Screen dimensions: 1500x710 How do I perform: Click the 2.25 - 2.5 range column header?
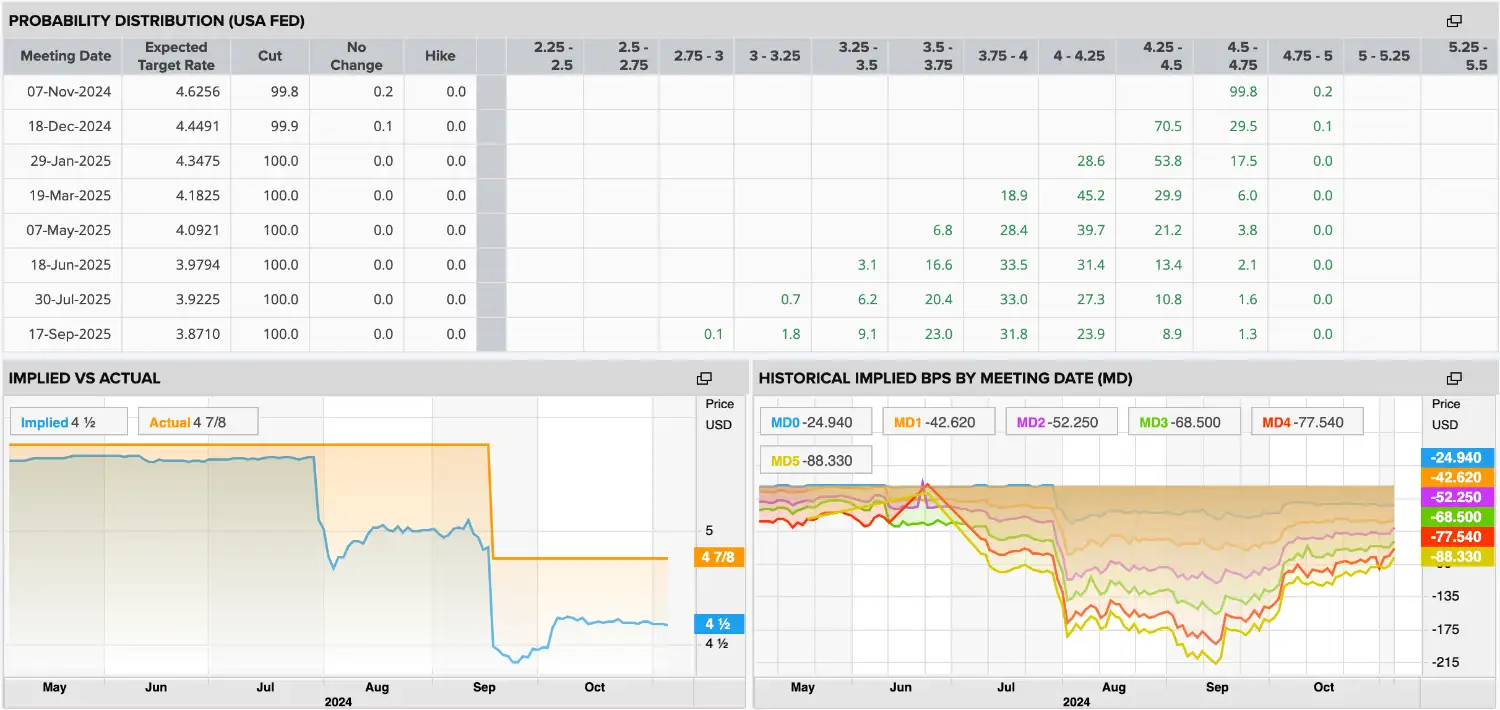[546, 56]
